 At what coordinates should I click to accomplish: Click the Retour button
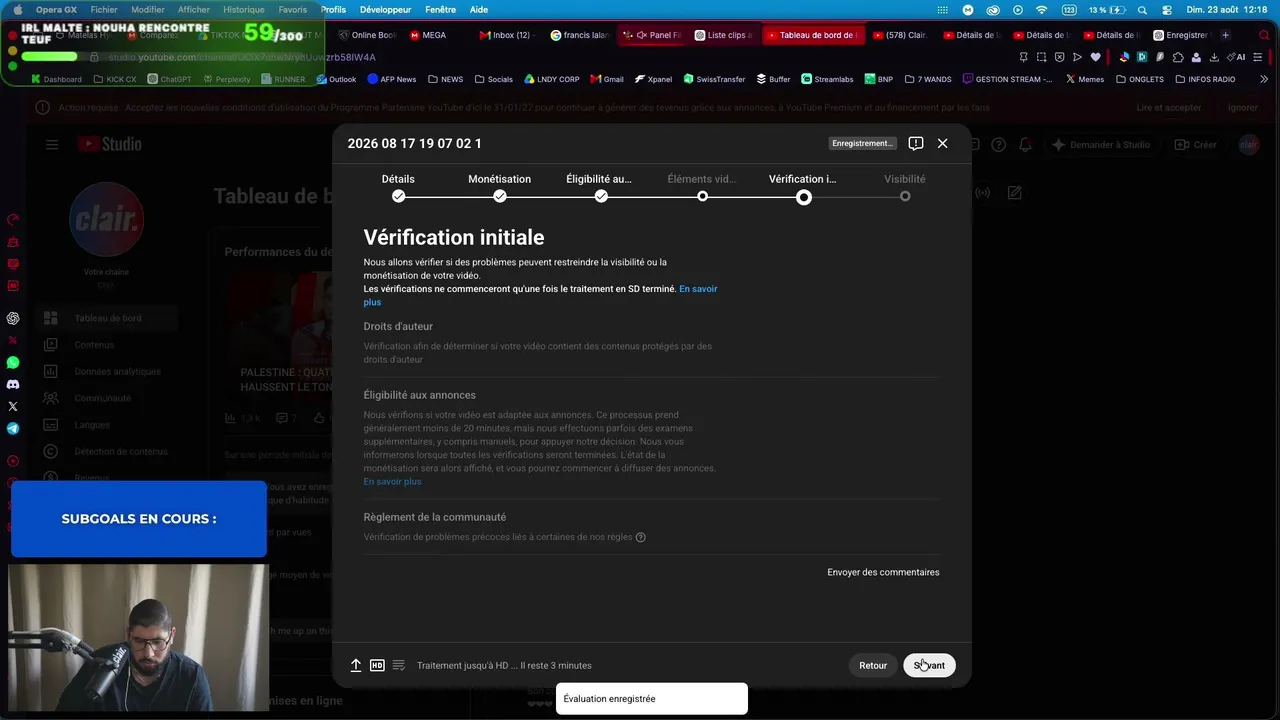873,665
